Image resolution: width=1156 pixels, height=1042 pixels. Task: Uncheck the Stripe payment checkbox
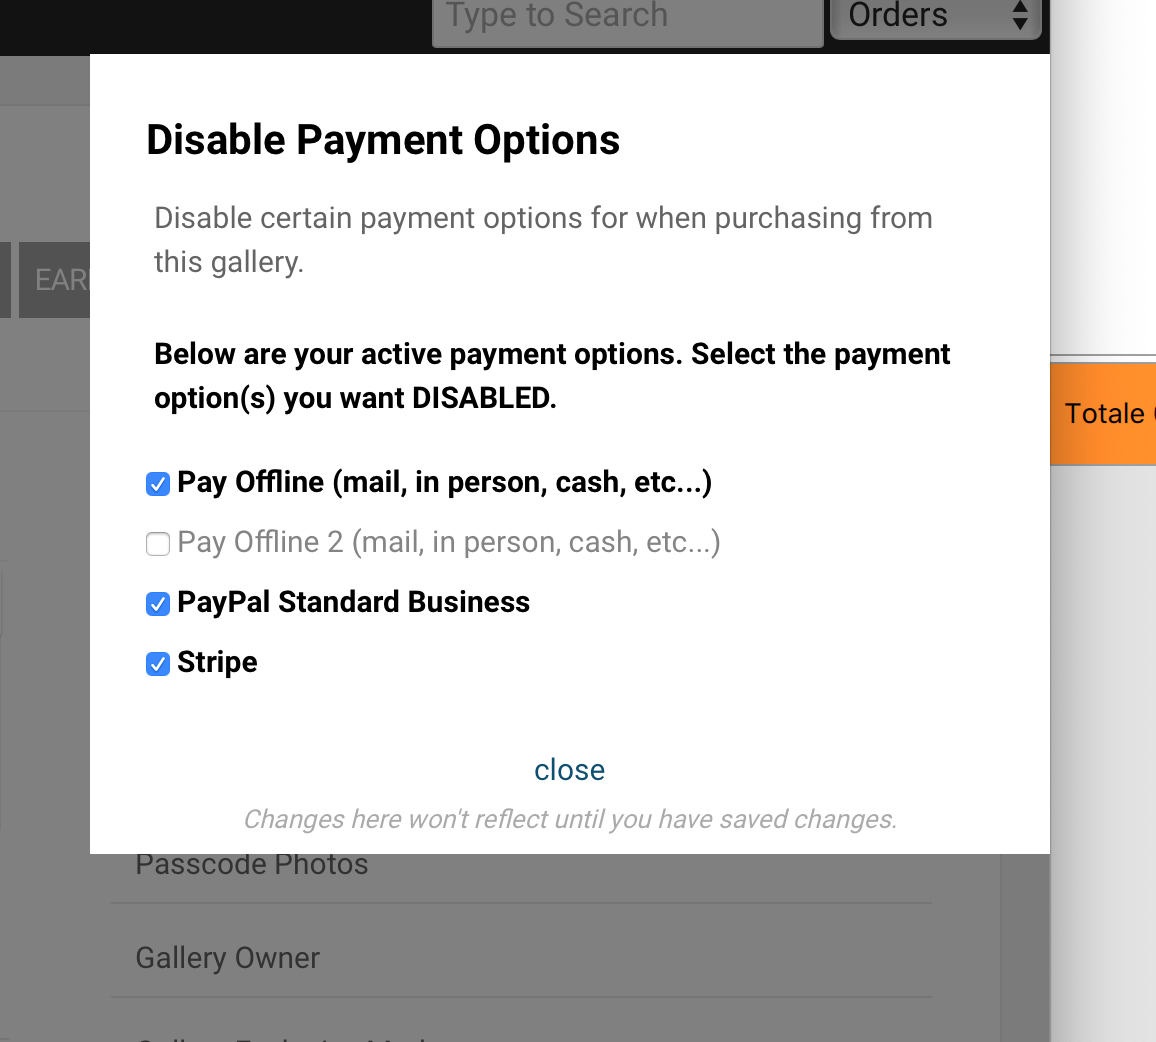click(x=158, y=664)
